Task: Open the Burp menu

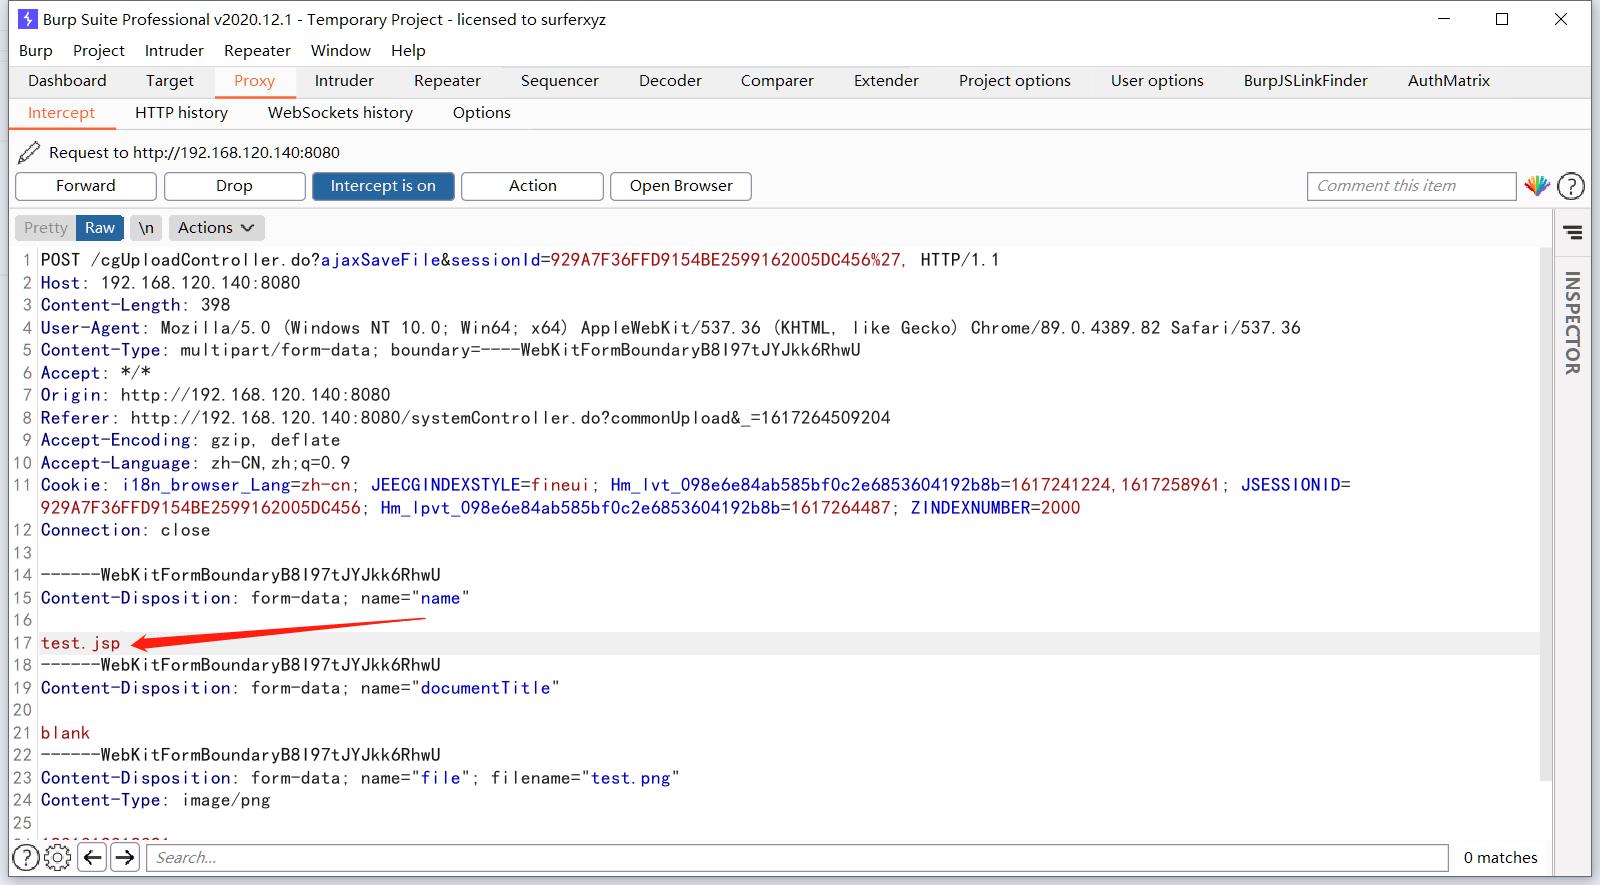Action: pyautogui.click(x=36, y=50)
